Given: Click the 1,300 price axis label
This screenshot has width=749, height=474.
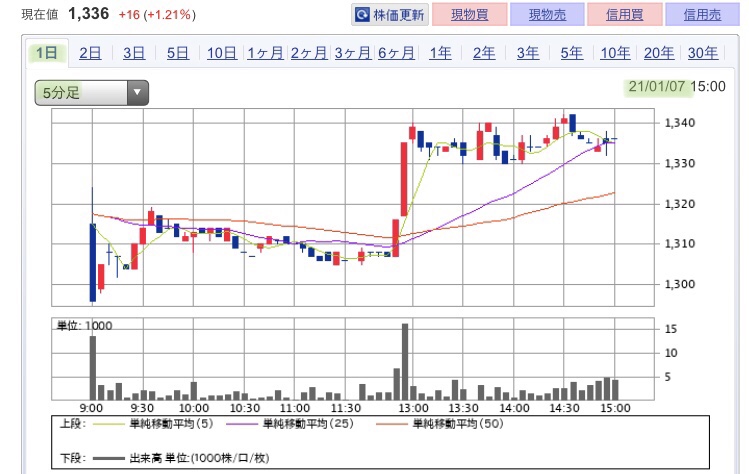Looking at the screenshot, I should 680,284.
